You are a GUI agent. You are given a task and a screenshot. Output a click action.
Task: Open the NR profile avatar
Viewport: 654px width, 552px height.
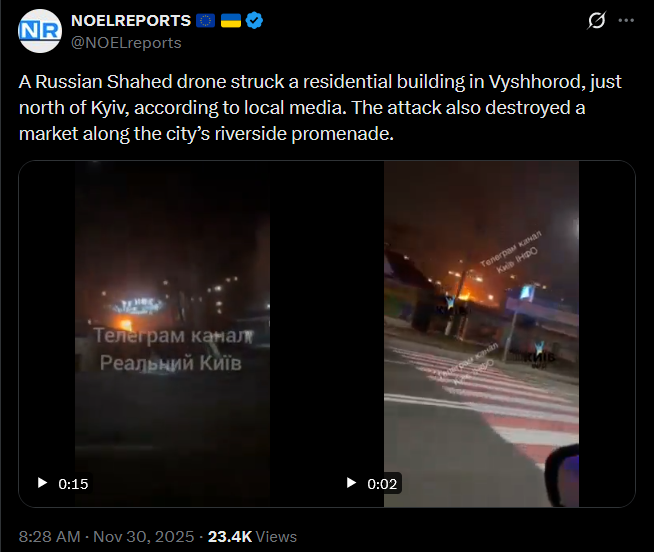(40, 31)
